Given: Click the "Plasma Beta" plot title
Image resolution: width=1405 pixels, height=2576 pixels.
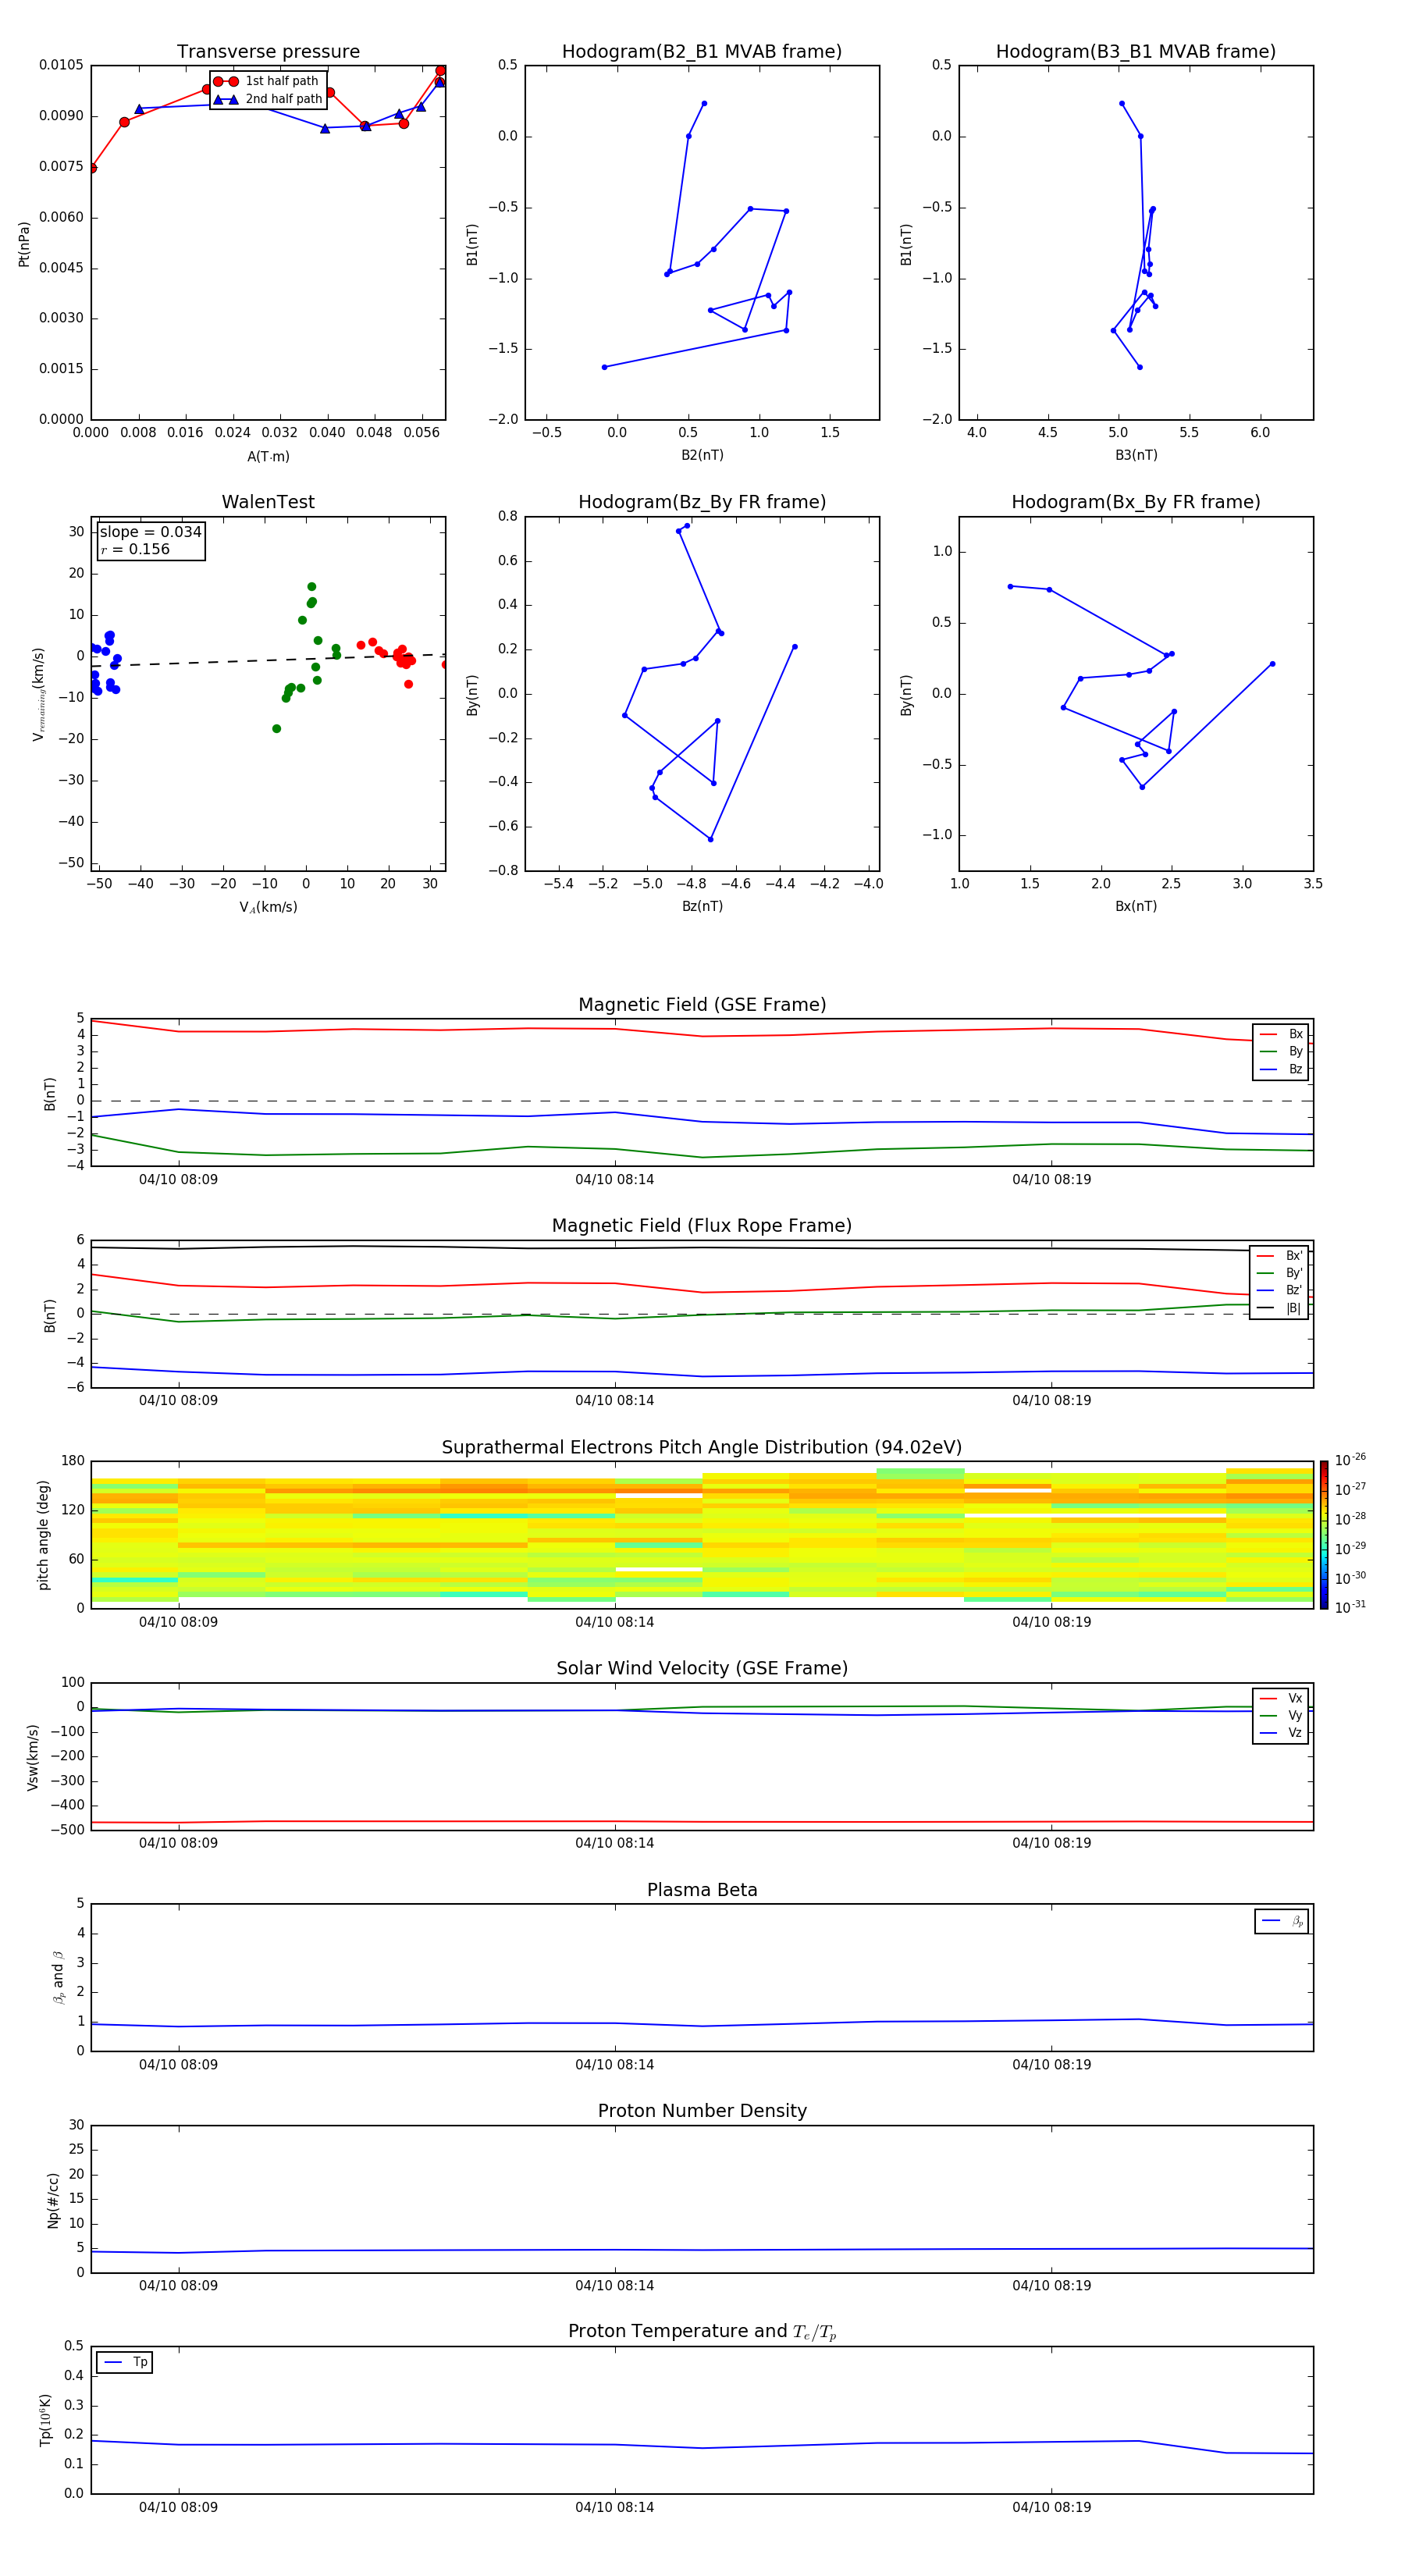Looking at the screenshot, I should click(702, 1890).
